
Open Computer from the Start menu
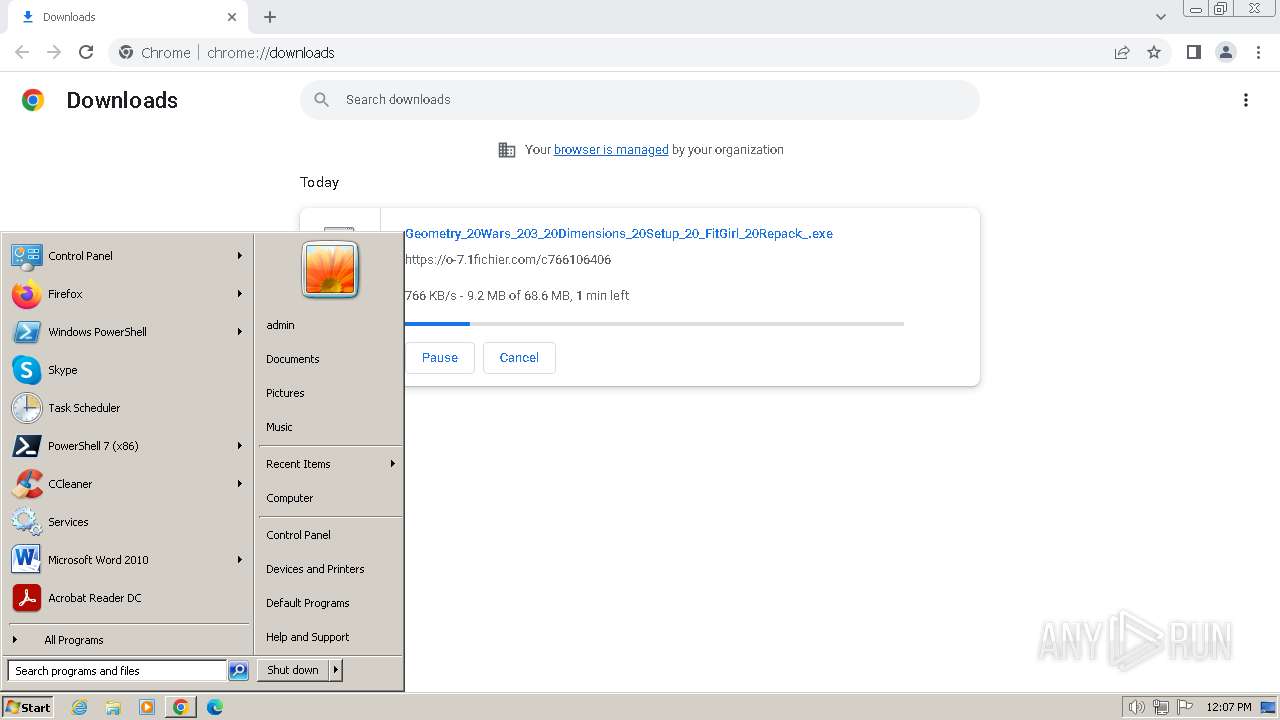[290, 498]
